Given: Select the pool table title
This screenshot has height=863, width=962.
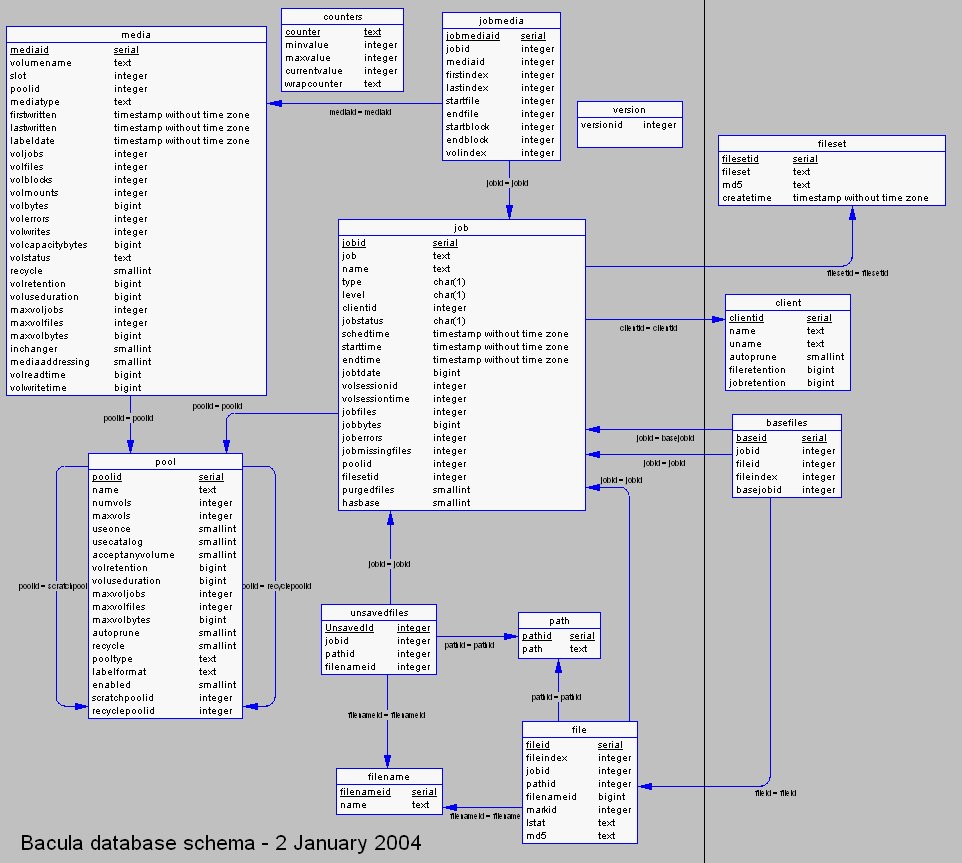Looking at the screenshot, I should point(165,462).
